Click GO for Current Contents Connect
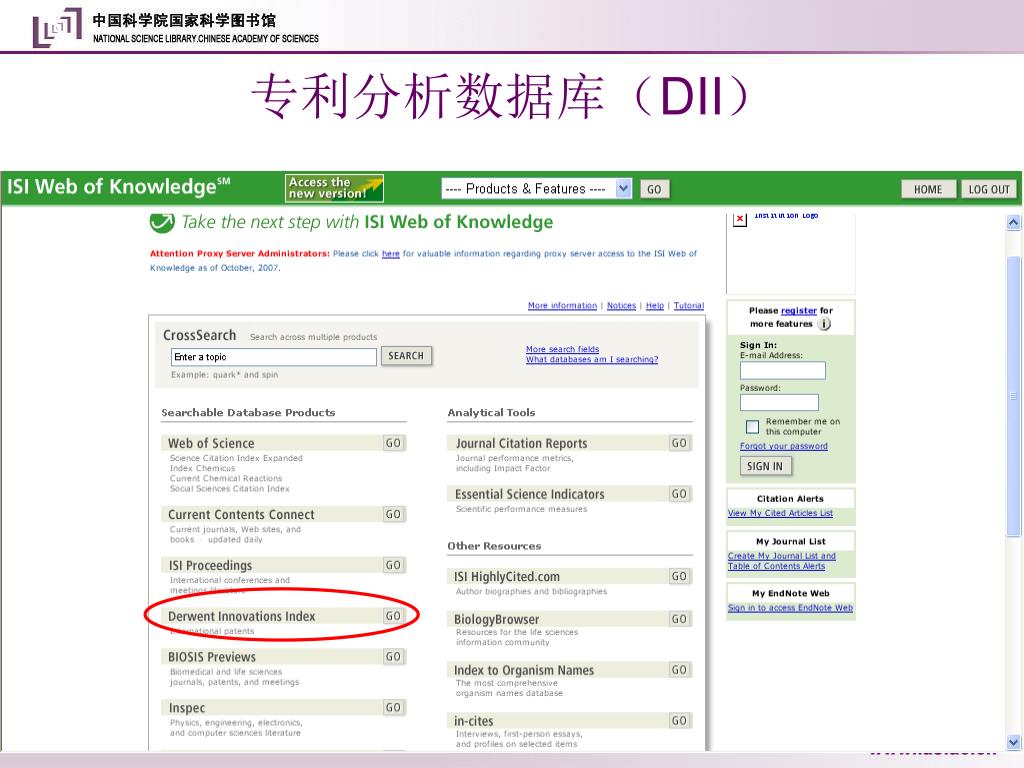Viewport: 1024px width, 768px height. [x=393, y=514]
